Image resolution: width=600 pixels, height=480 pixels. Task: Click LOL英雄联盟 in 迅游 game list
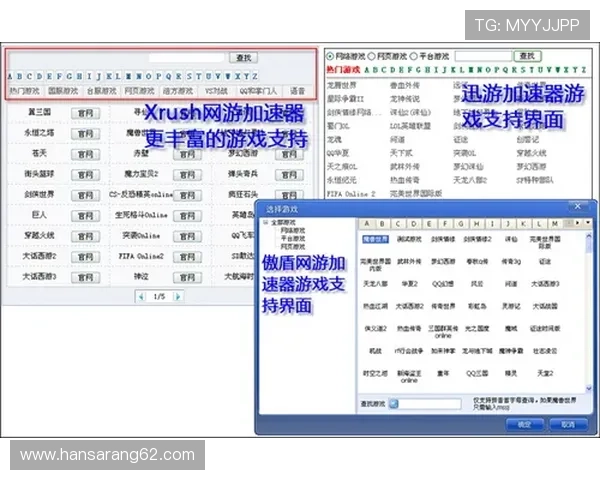click(410, 126)
